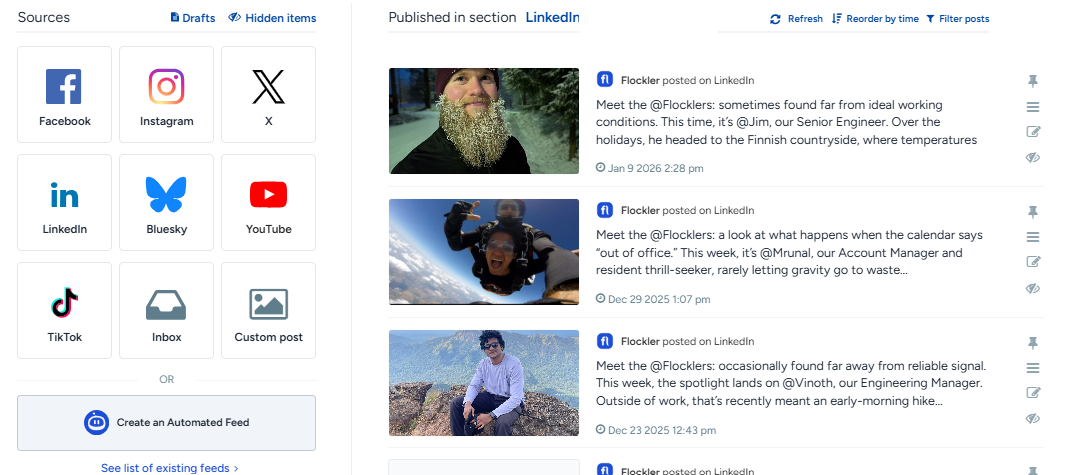Viewport: 1085px width, 475px height.
Task: Click the @Vinoth post description text
Action: point(791,384)
